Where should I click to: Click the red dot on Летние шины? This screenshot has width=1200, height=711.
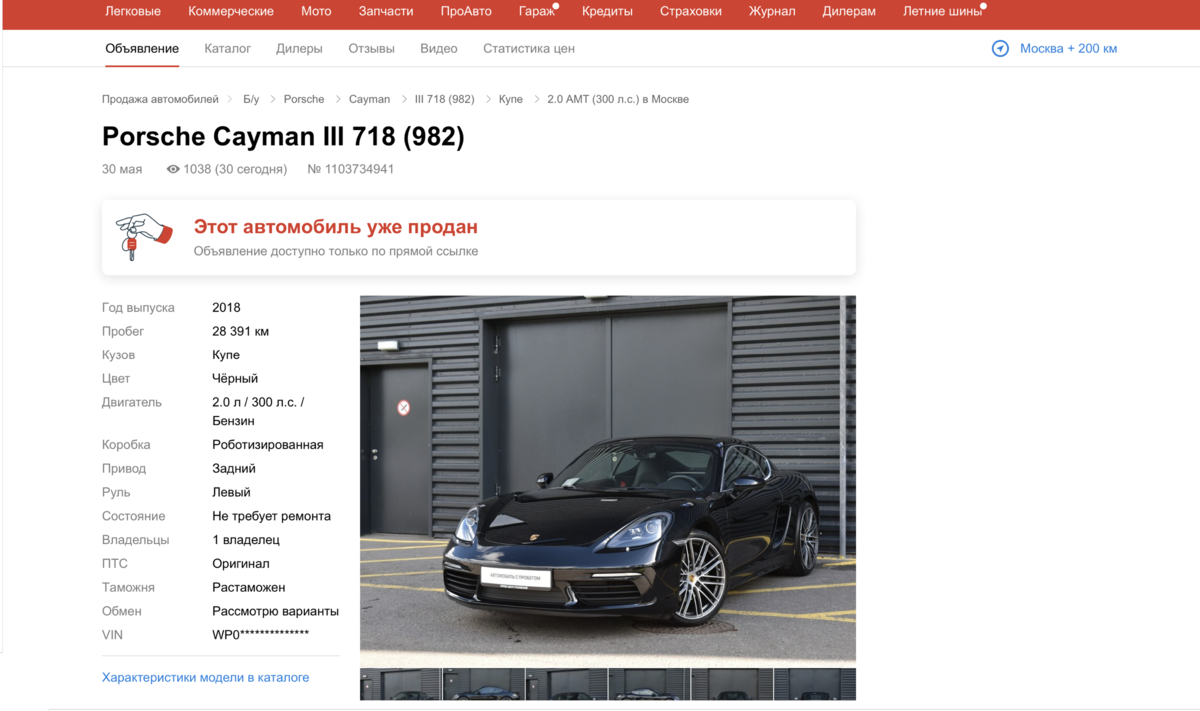click(x=981, y=5)
